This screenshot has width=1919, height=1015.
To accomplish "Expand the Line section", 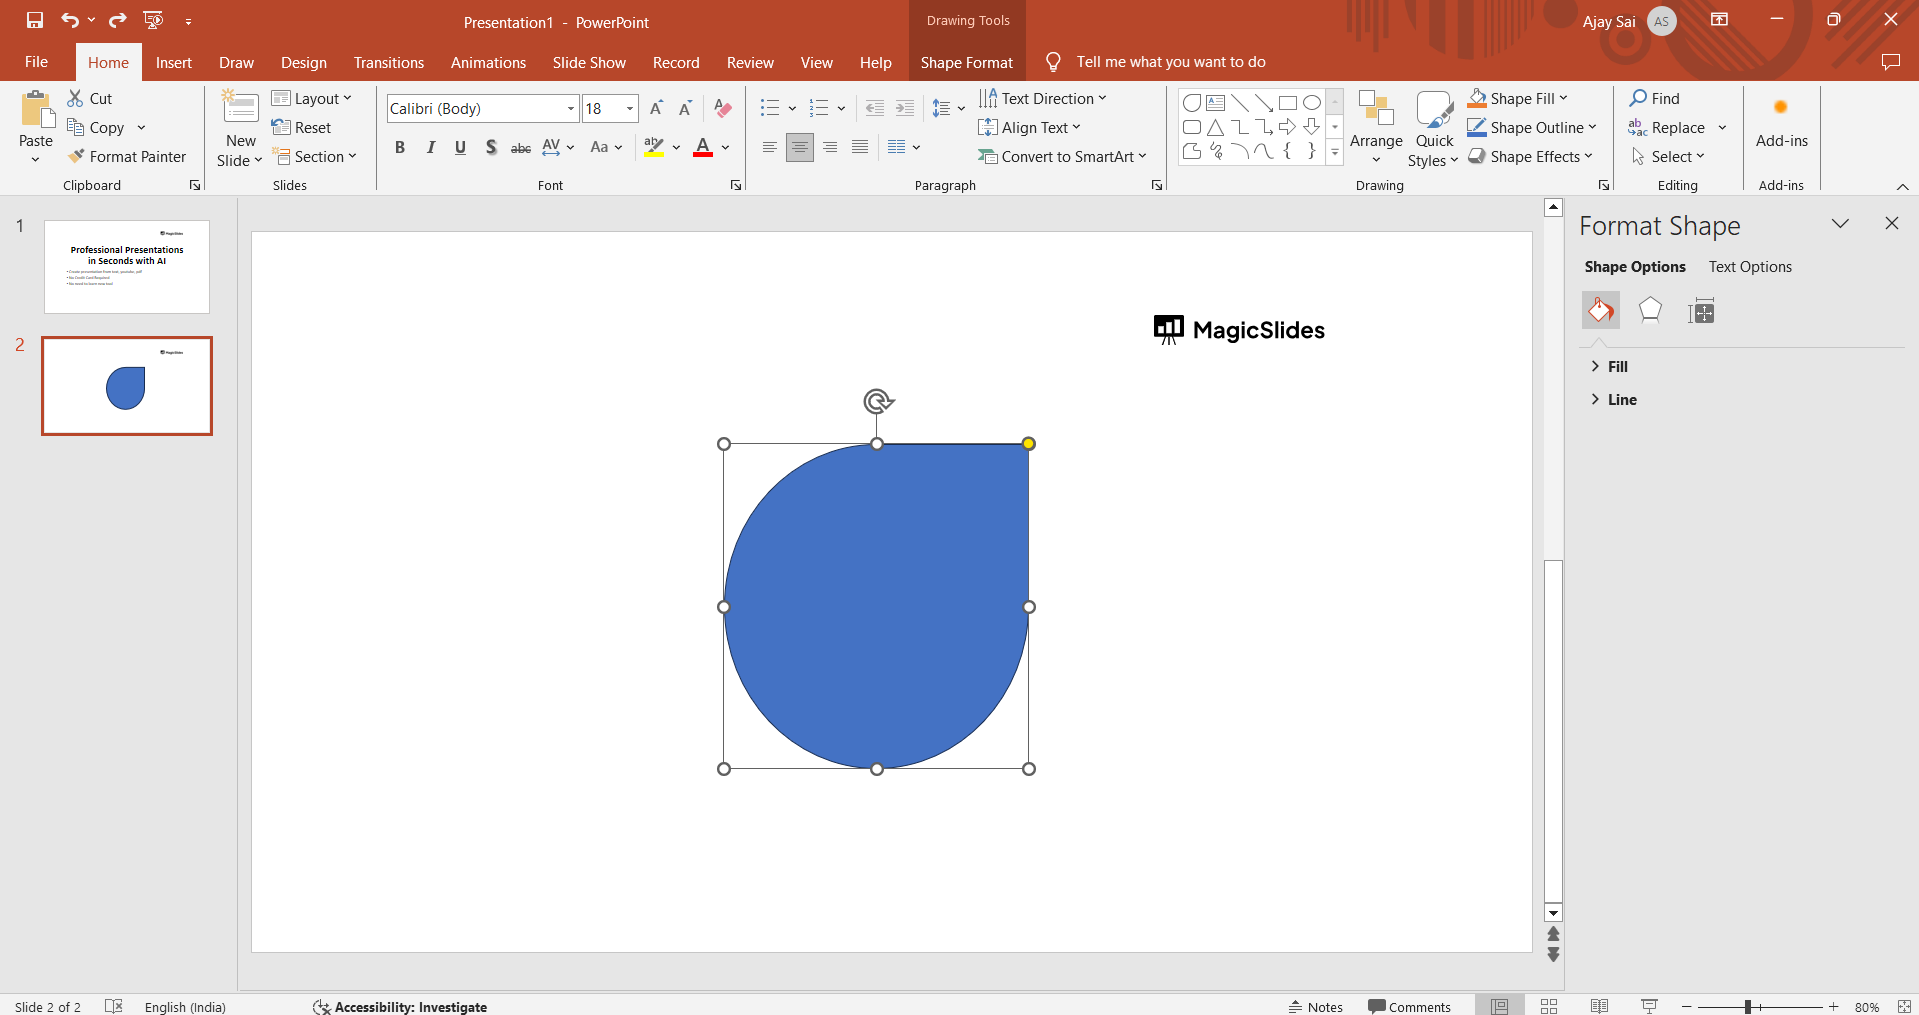I will point(1621,400).
